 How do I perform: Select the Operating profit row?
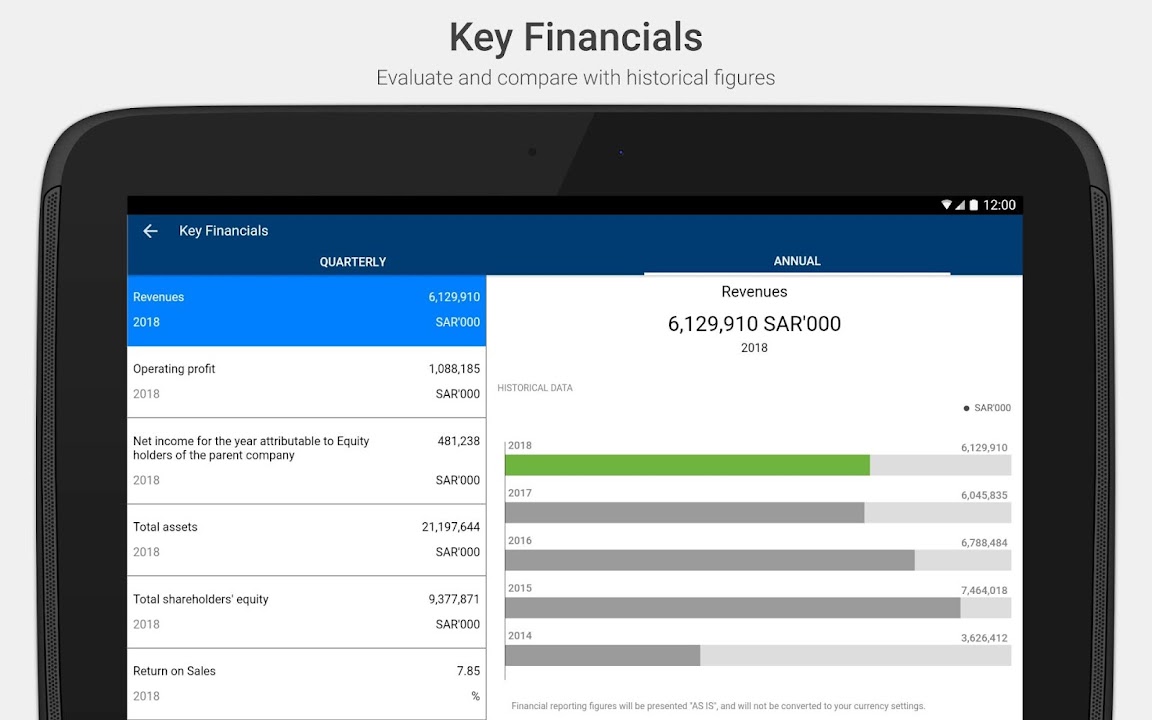point(306,381)
